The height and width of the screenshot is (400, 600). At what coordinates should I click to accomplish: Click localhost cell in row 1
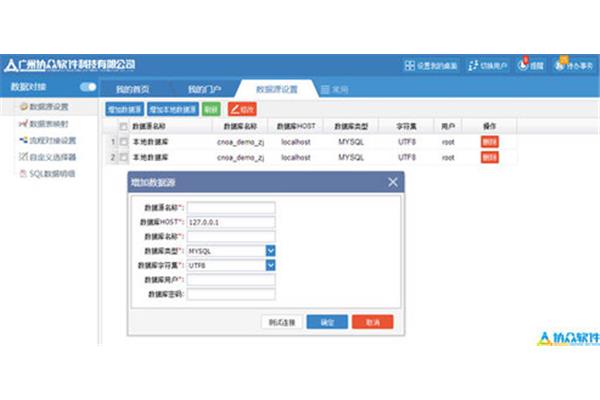tap(296, 142)
